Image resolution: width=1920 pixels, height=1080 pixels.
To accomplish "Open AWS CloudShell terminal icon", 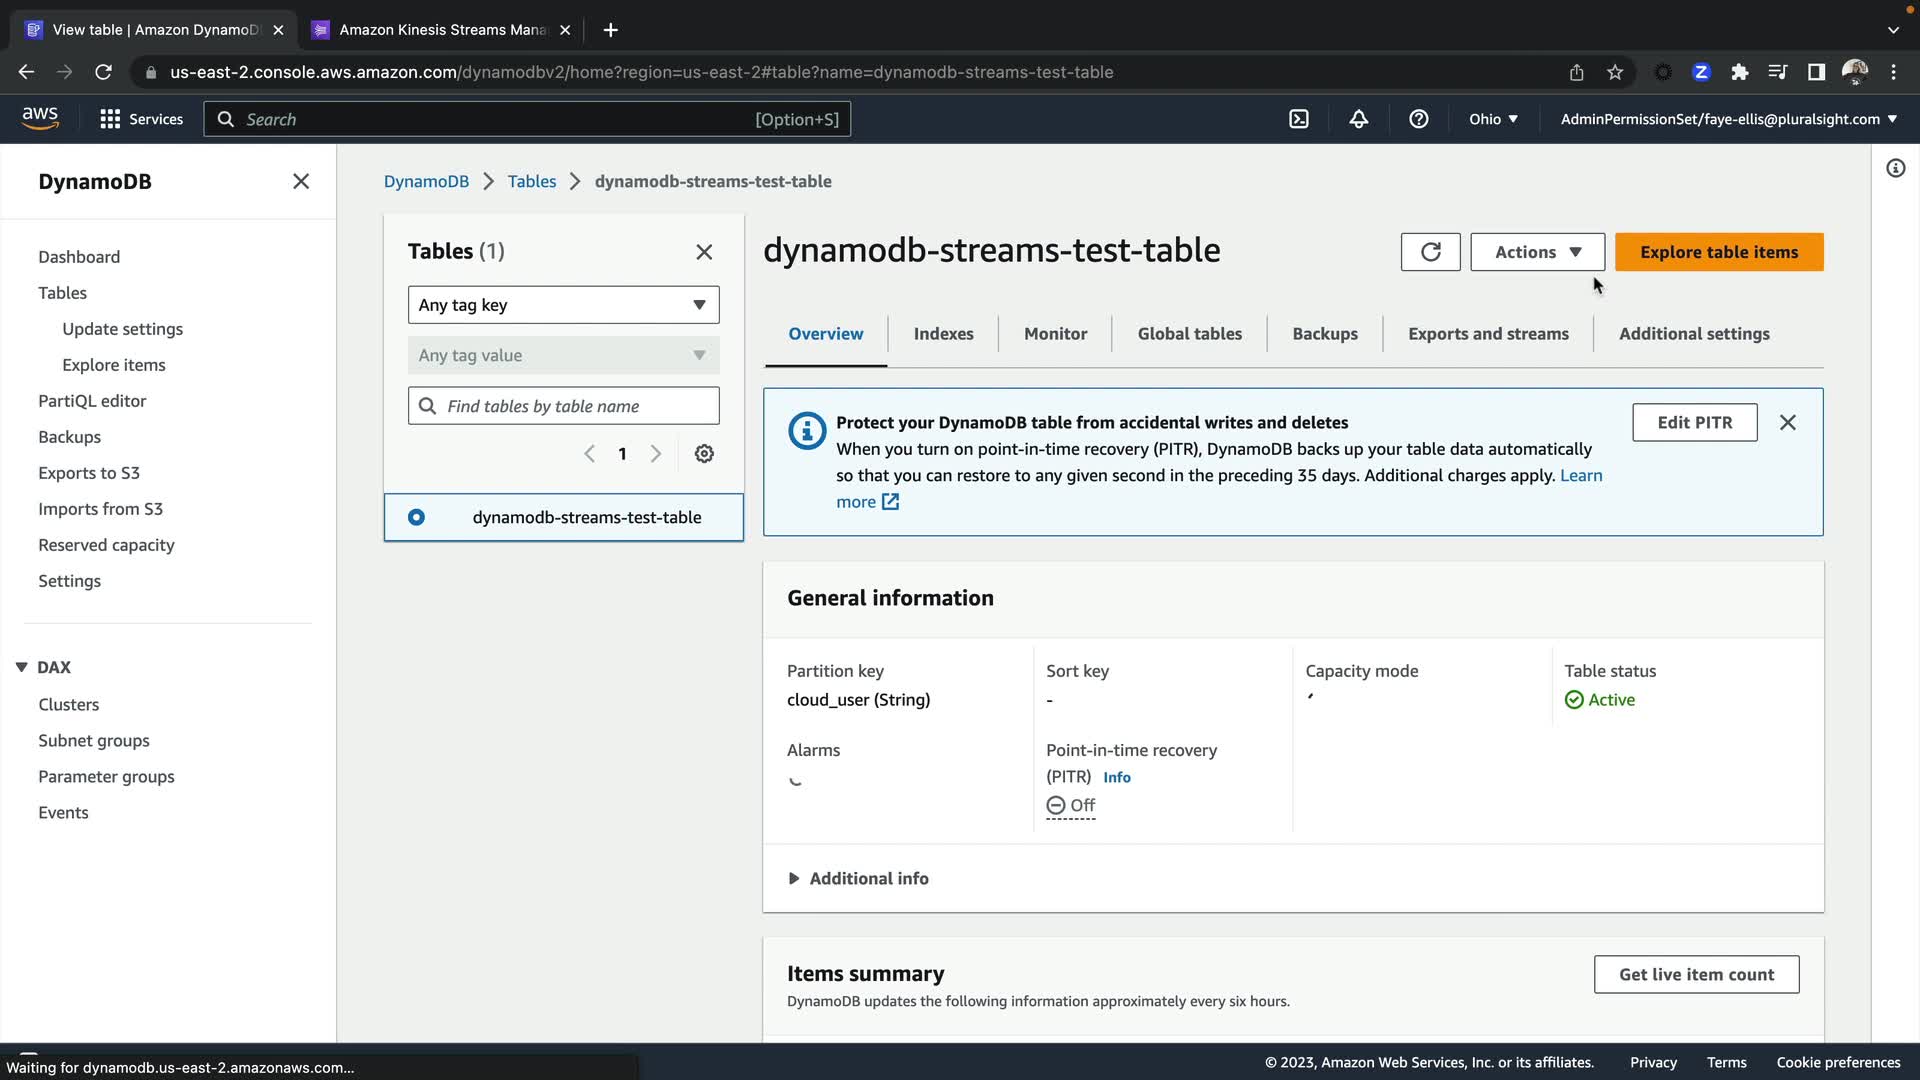I will coord(1299,119).
